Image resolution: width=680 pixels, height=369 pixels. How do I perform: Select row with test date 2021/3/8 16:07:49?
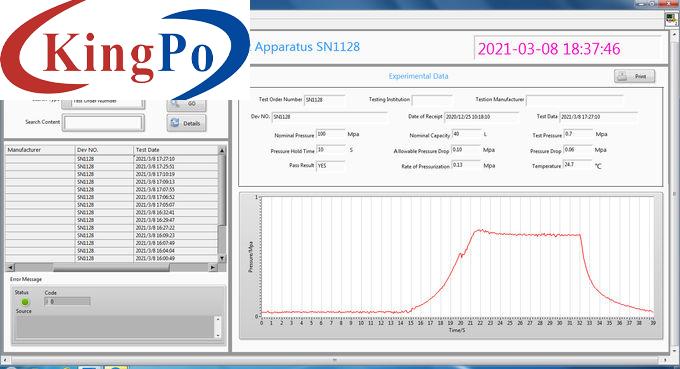click(x=111, y=243)
